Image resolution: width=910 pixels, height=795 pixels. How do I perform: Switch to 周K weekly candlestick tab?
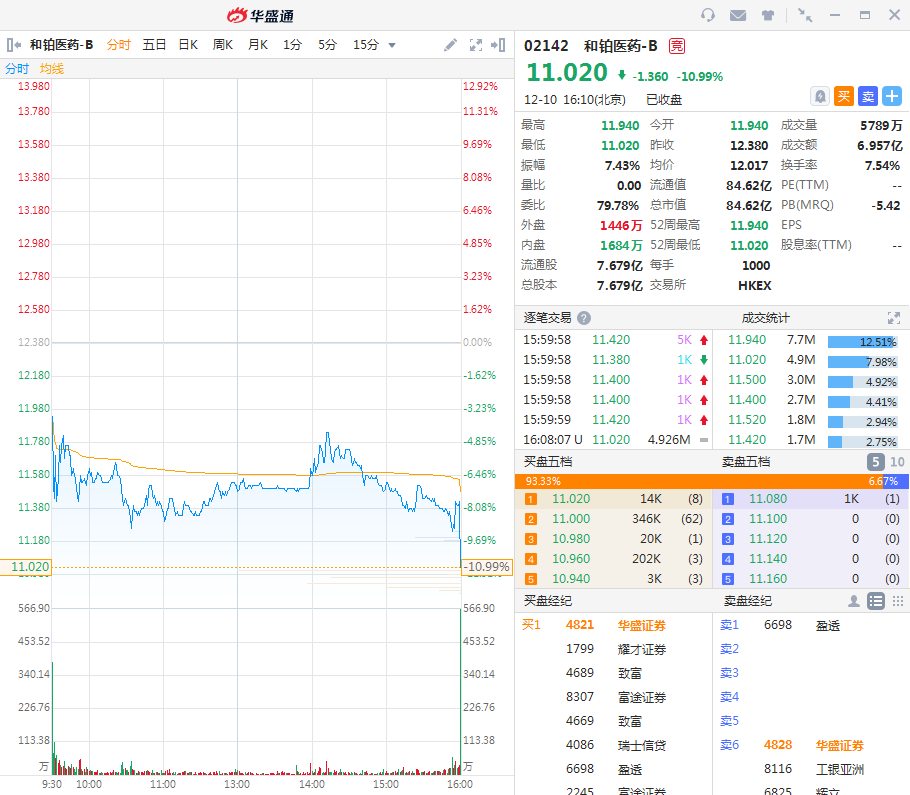pos(223,45)
